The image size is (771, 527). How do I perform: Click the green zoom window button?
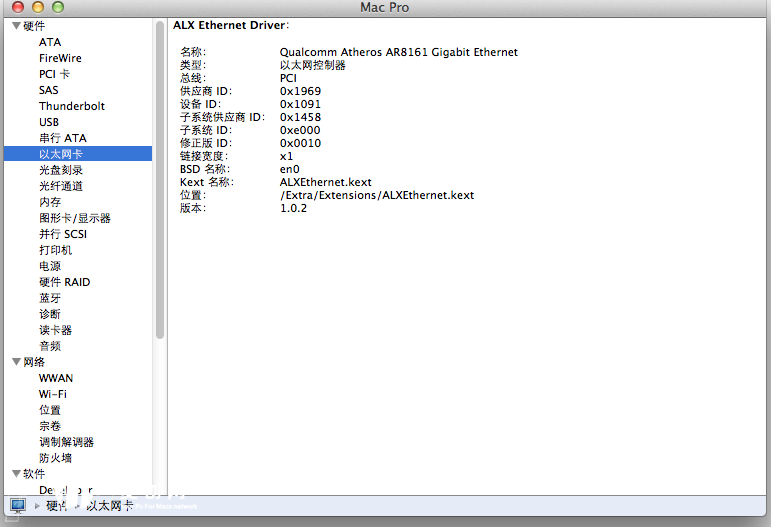(x=58, y=8)
